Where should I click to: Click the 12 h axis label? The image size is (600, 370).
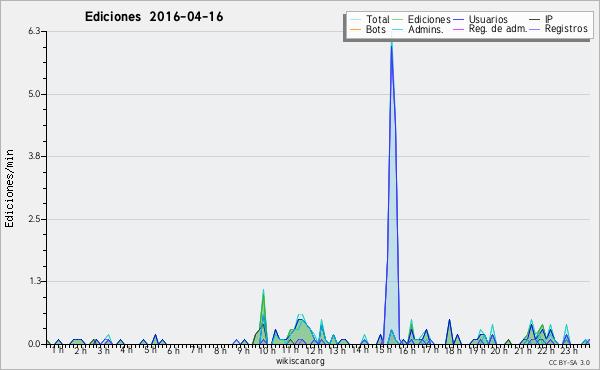coord(314,350)
